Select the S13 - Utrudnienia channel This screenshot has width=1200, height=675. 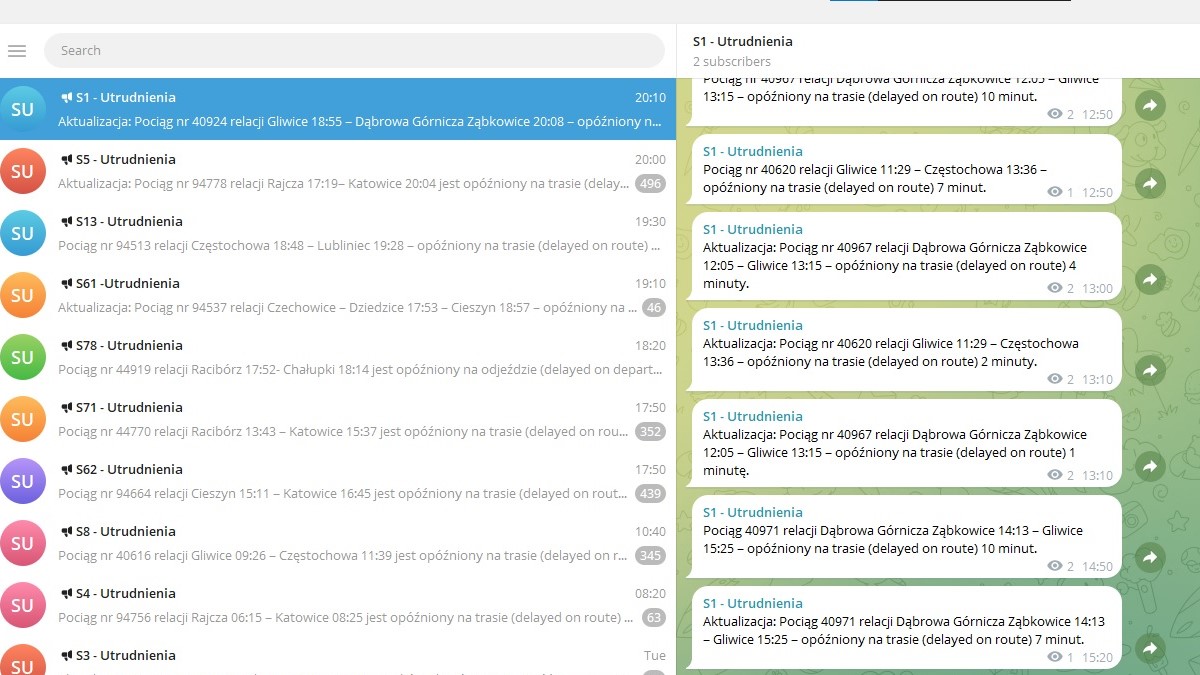point(340,233)
